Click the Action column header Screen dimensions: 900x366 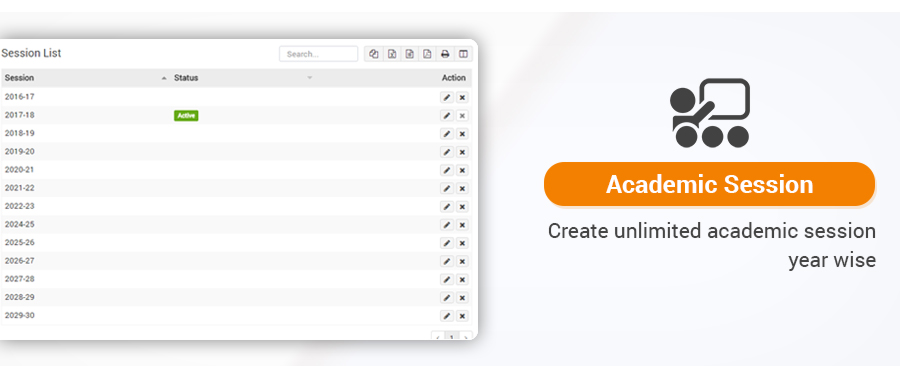click(453, 78)
